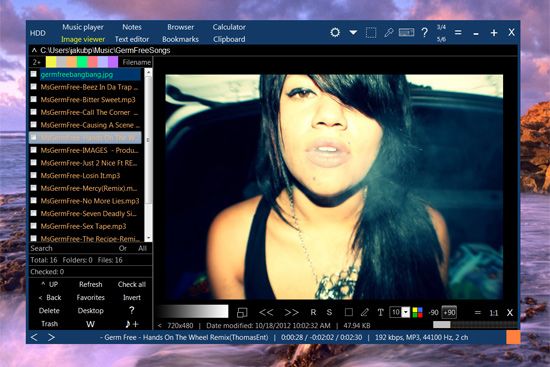Go to next image with >> button

[291, 312]
